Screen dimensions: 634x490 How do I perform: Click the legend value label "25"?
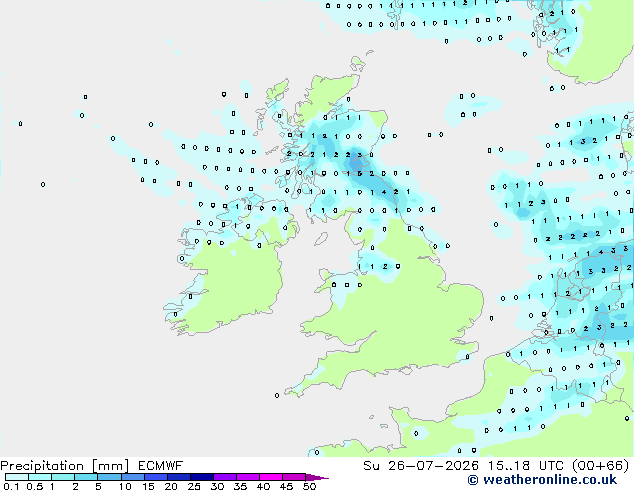tap(194, 486)
